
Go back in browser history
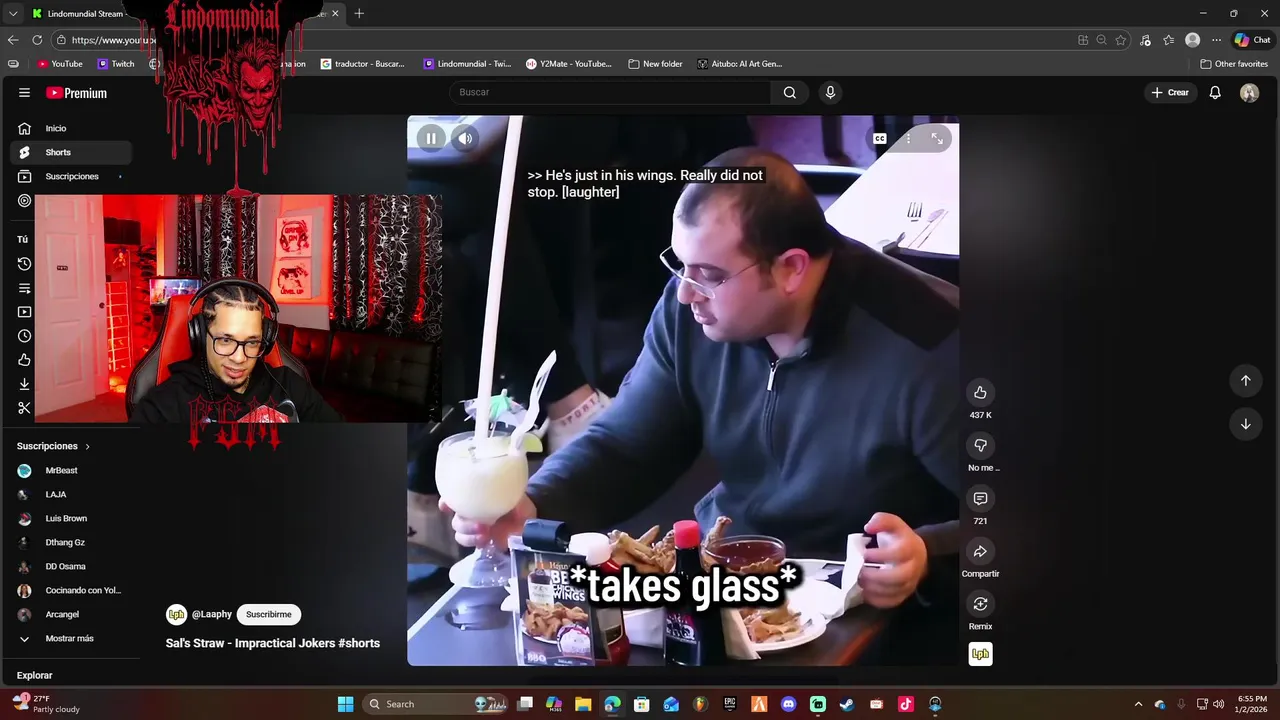[x=13, y=40]
